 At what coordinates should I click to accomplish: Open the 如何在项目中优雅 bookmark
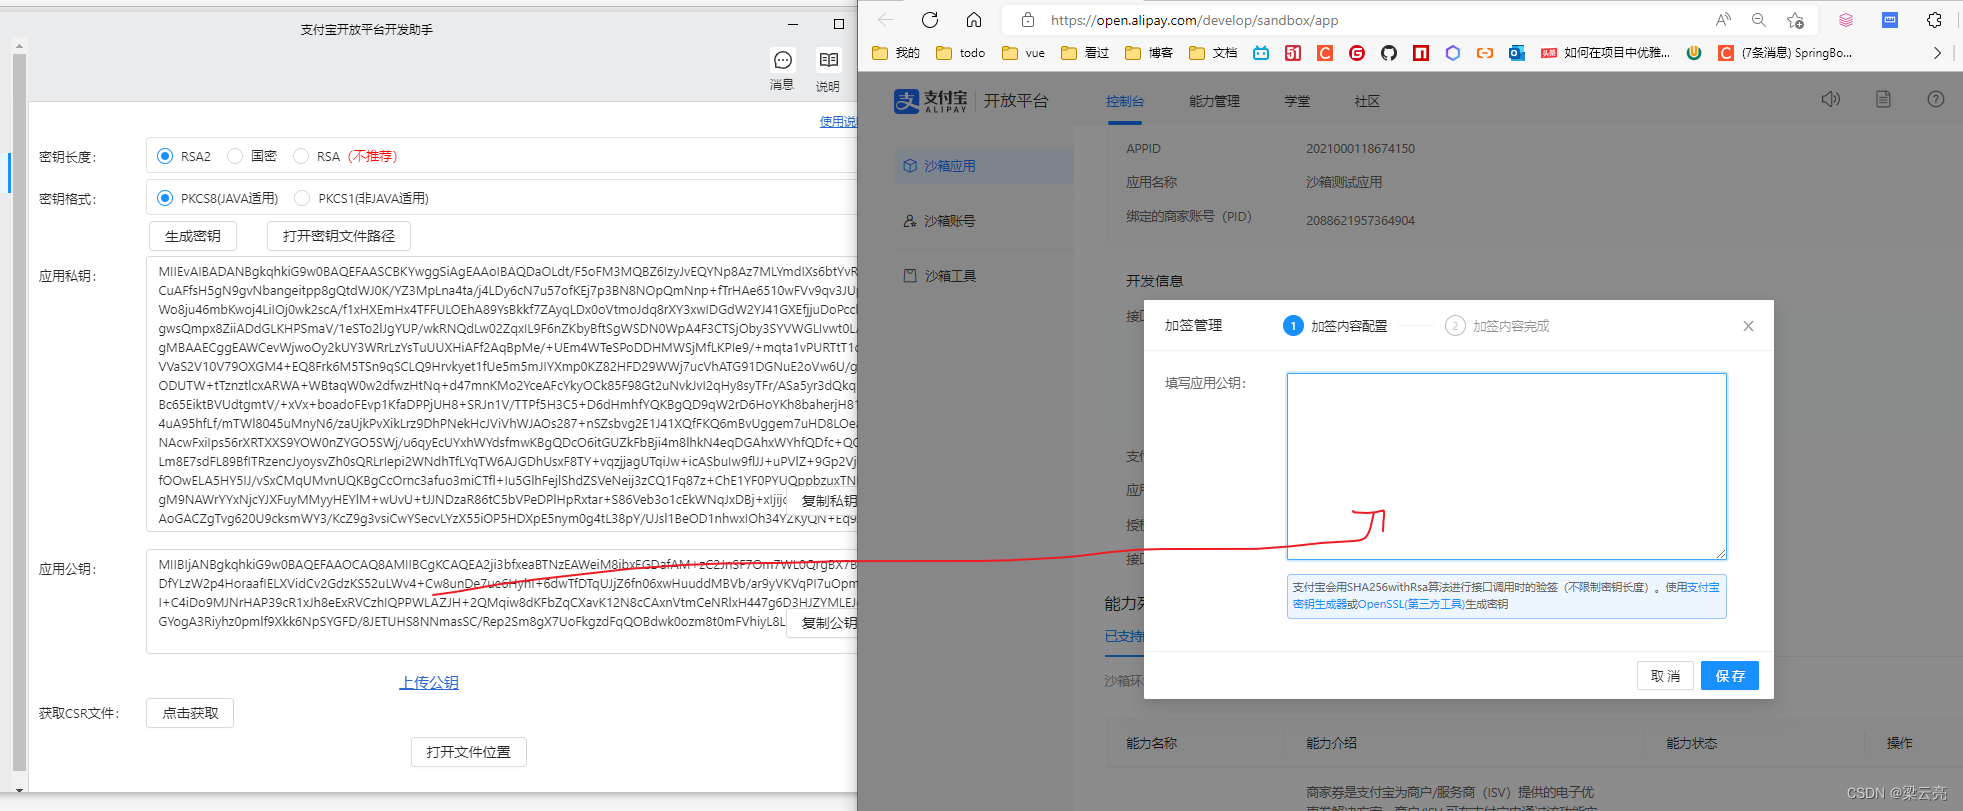[x=1605, y=53]
